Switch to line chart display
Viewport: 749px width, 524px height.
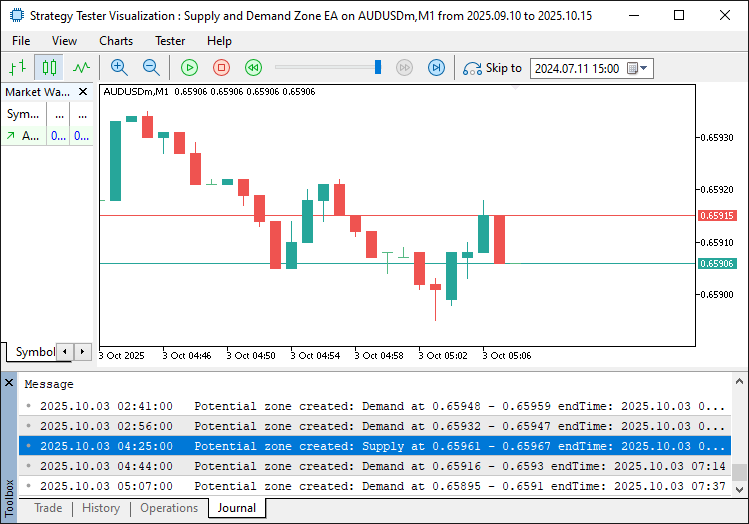(x=81, y=68)
